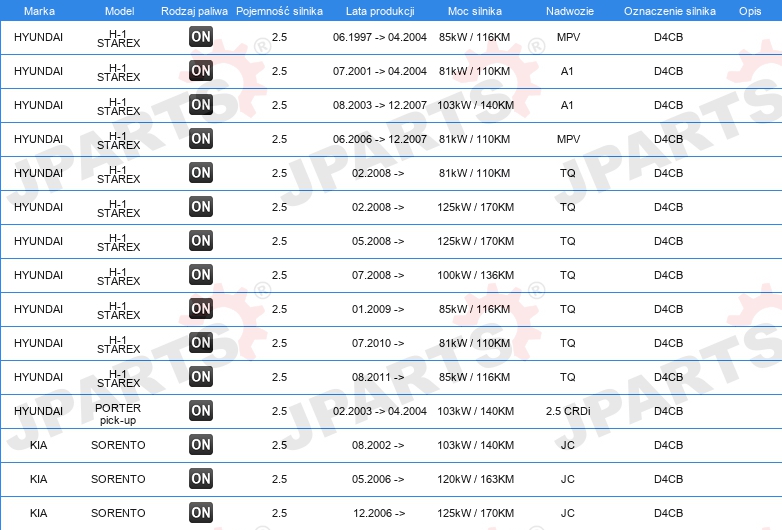
Task: Click the Marka column header
Action: pyautogui.click(x=38, y=10)
